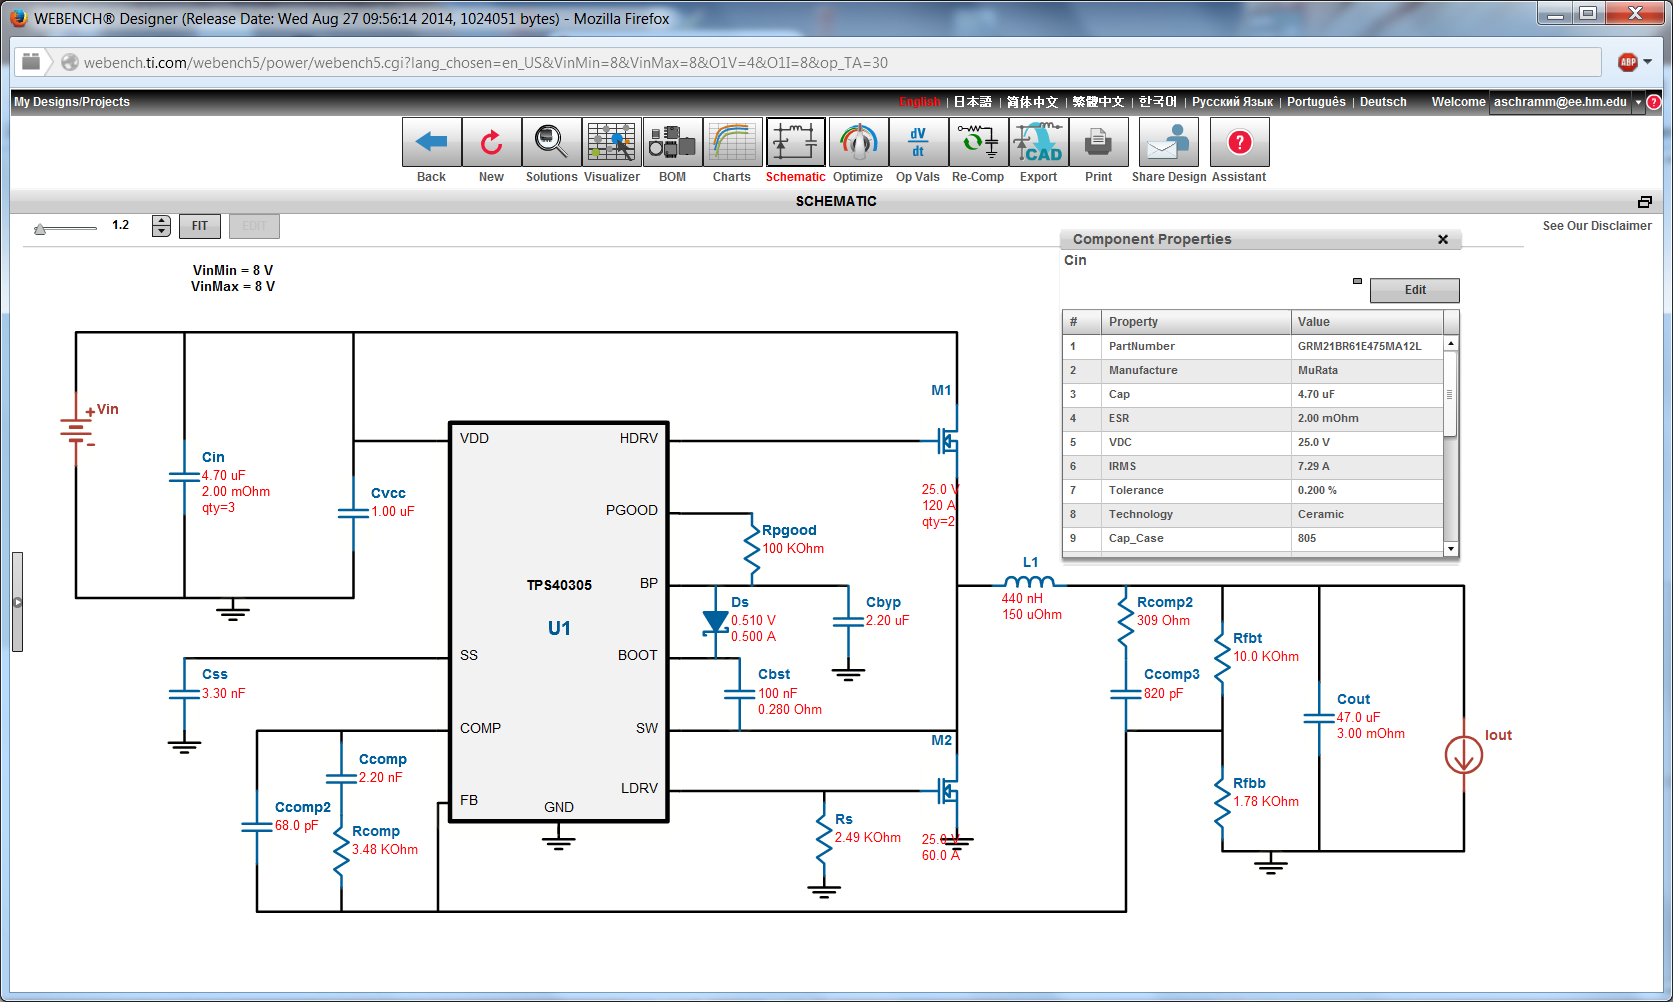1673x1002 pixels.
Task: Open the Adblock Plus dropdown arrow
Action: (1648, 62)
